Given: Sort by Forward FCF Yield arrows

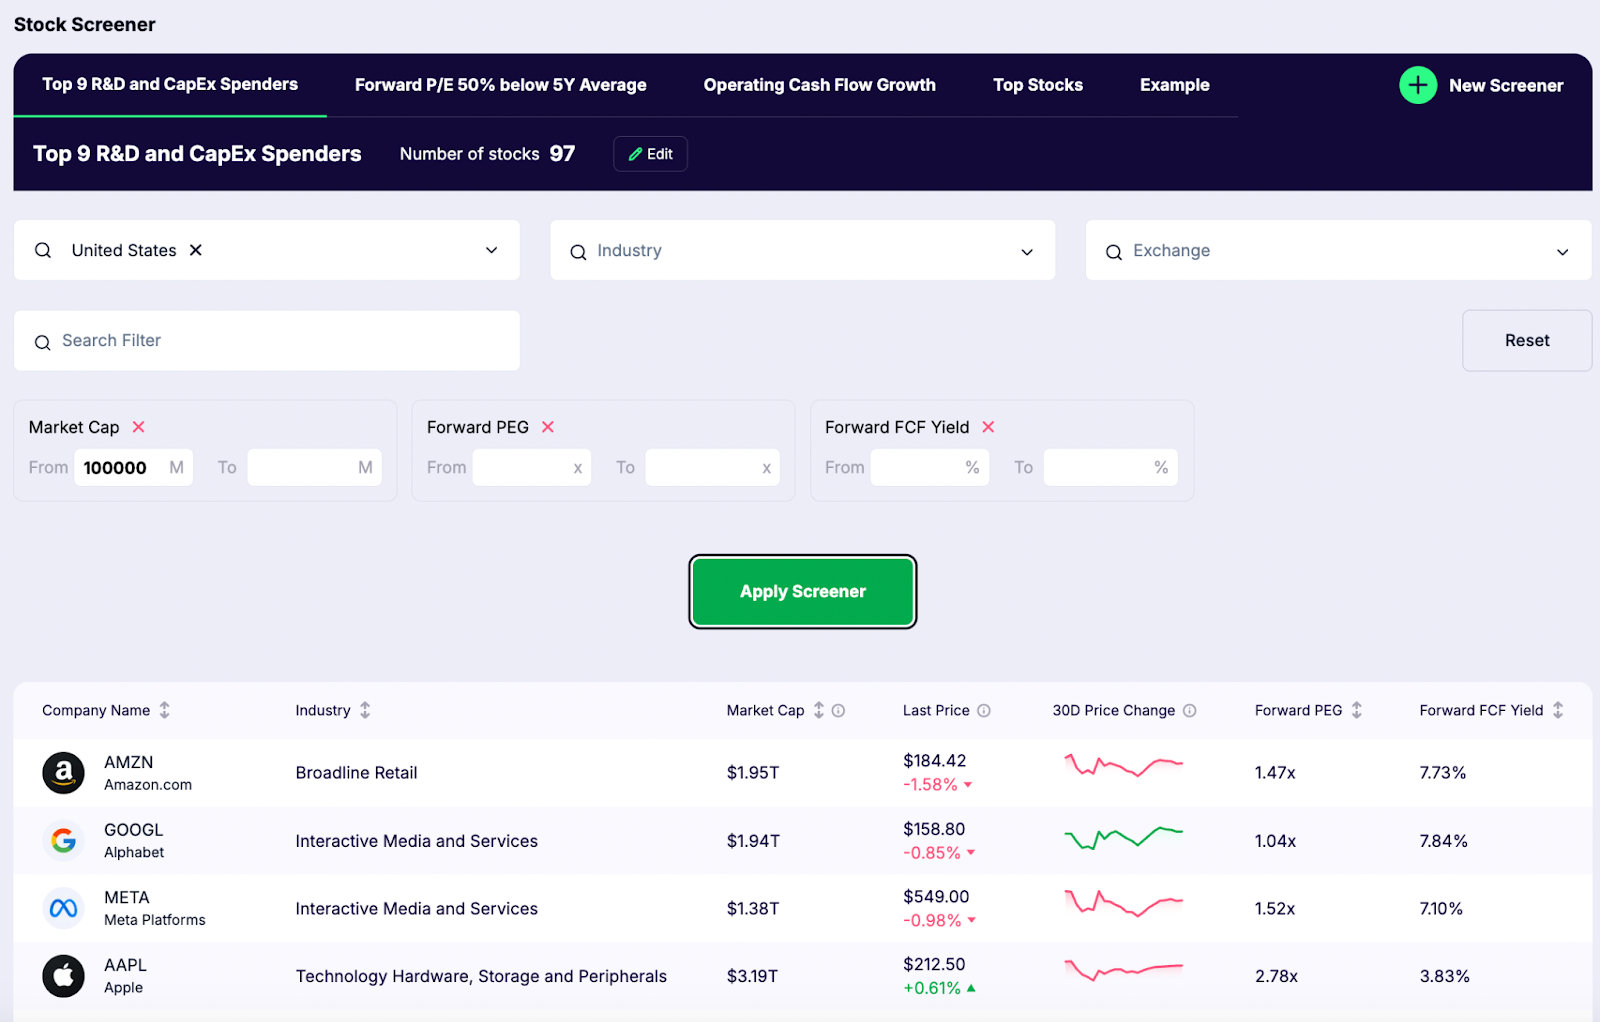Looking at the screenshot, I should [x=1558, y=710].
